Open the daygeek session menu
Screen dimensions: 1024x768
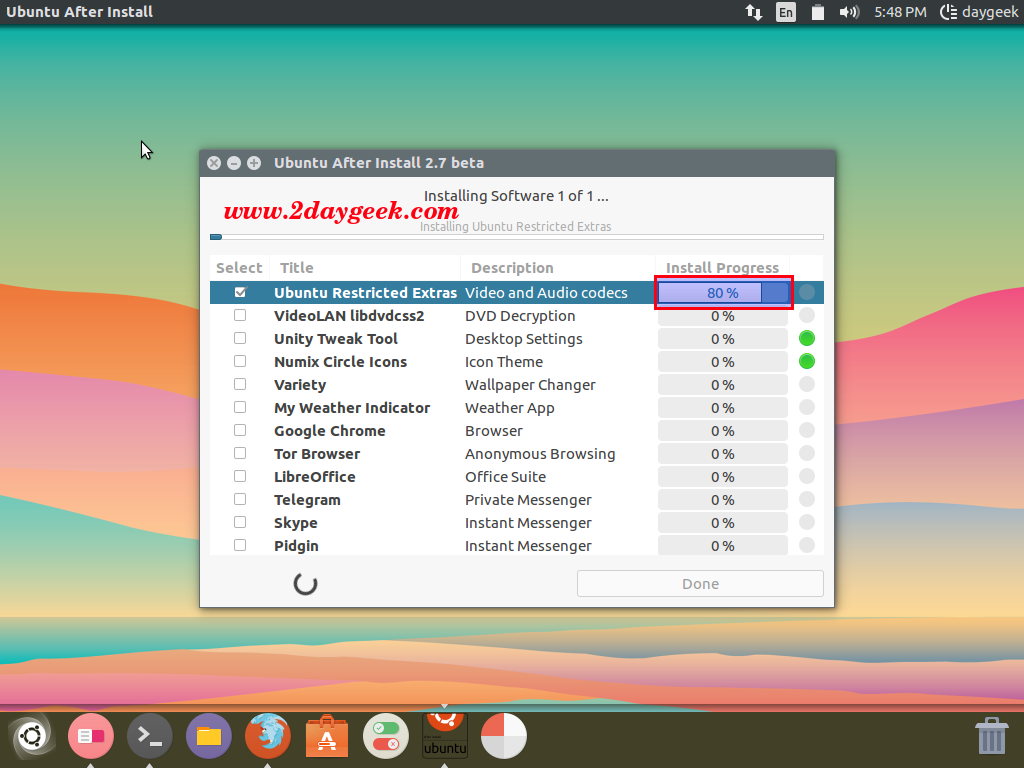978,12
